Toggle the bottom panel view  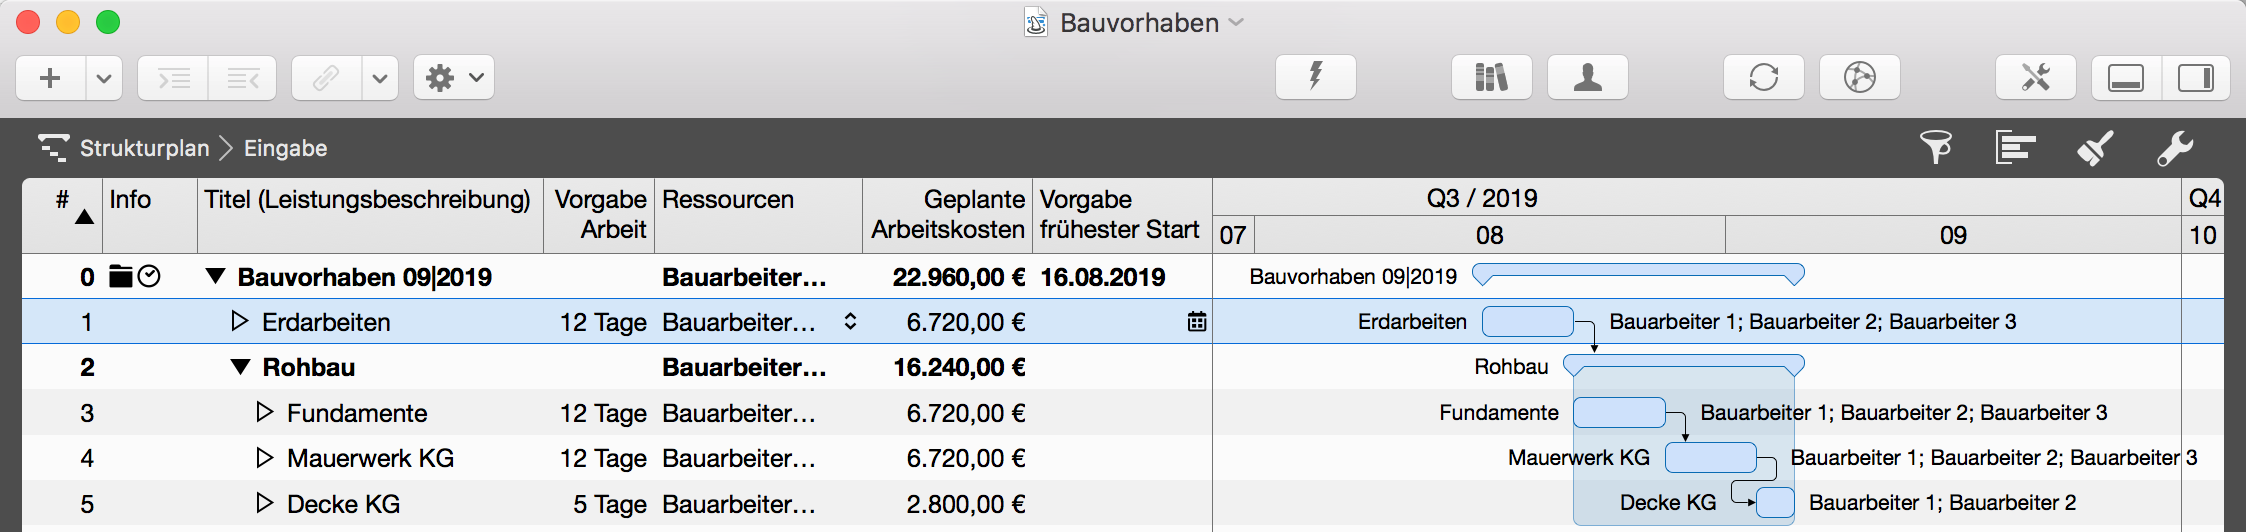click(x=2126, y=77)
